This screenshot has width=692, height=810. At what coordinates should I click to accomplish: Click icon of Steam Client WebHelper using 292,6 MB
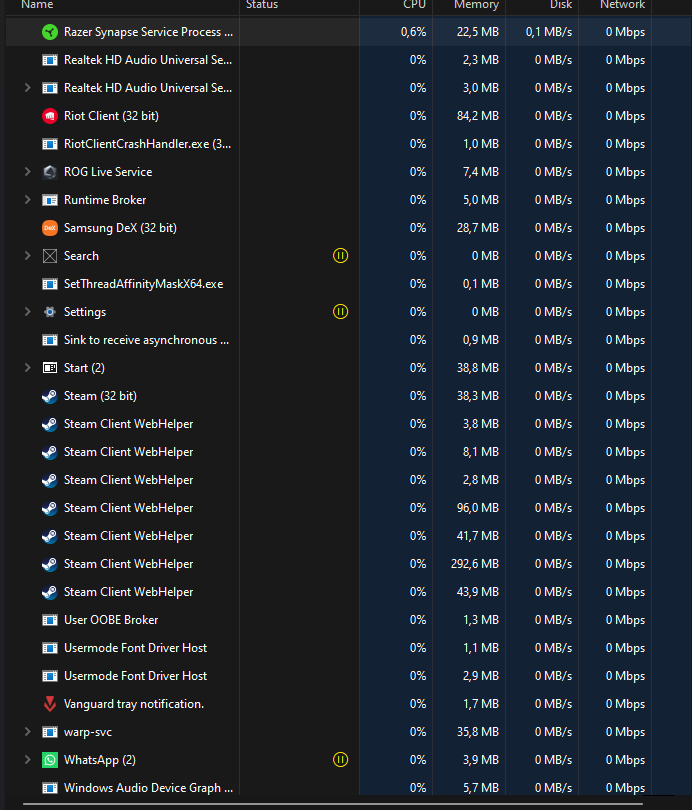pos(50,564)
